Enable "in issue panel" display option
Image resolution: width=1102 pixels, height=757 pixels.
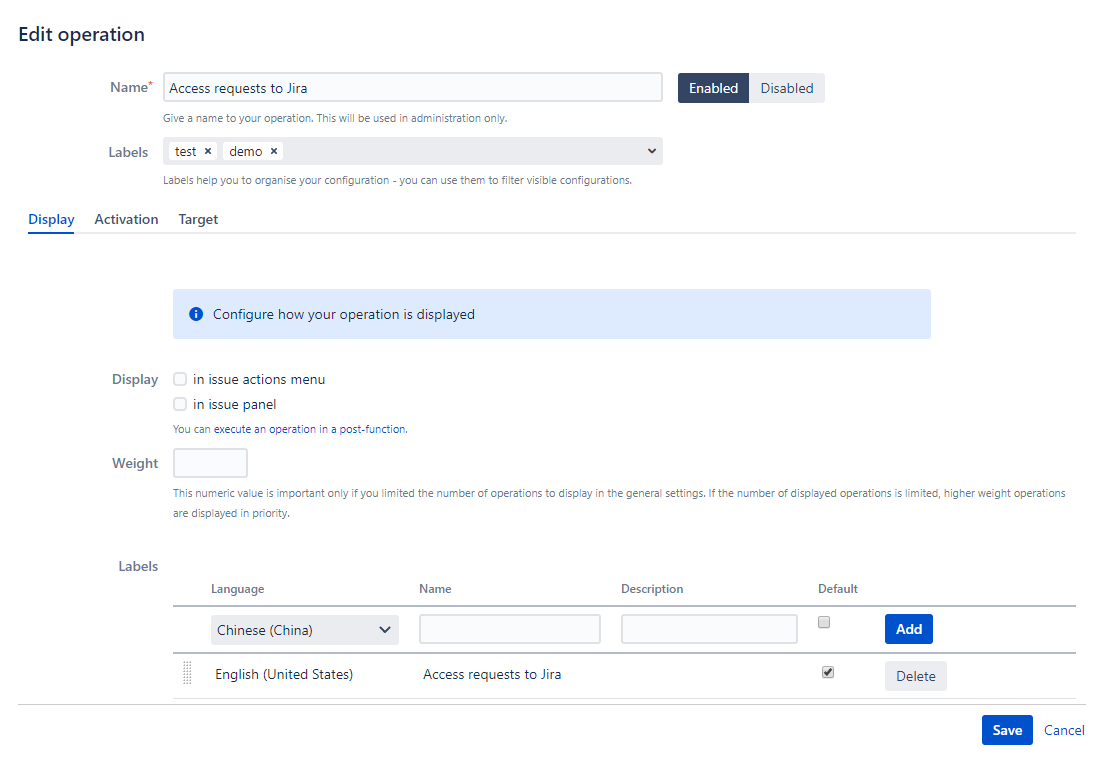[179, 403]
